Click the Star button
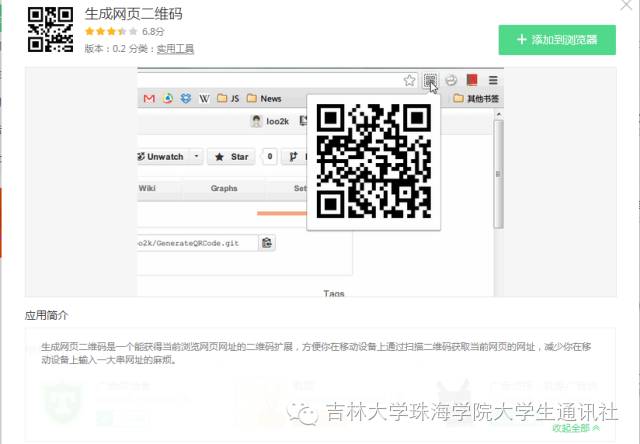 pyautogui.click(x=231, y=157)
